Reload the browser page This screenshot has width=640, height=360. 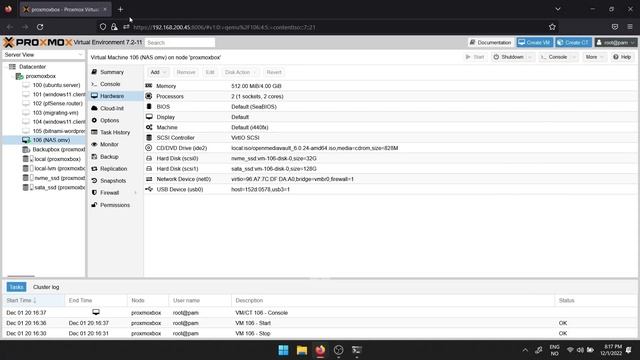(x=40, y=27)
